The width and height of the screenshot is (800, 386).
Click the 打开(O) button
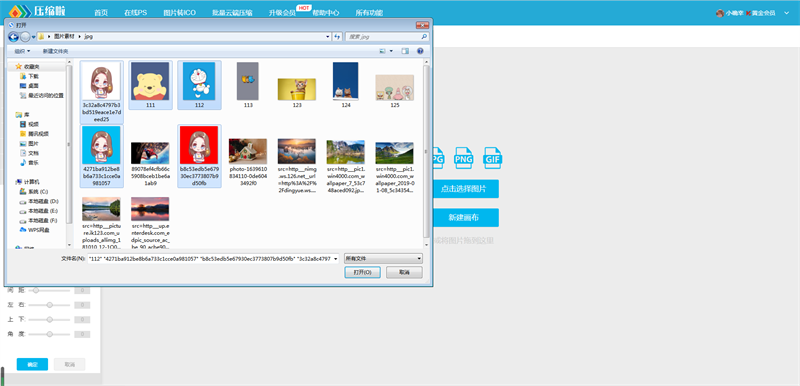tap(362, 273)
